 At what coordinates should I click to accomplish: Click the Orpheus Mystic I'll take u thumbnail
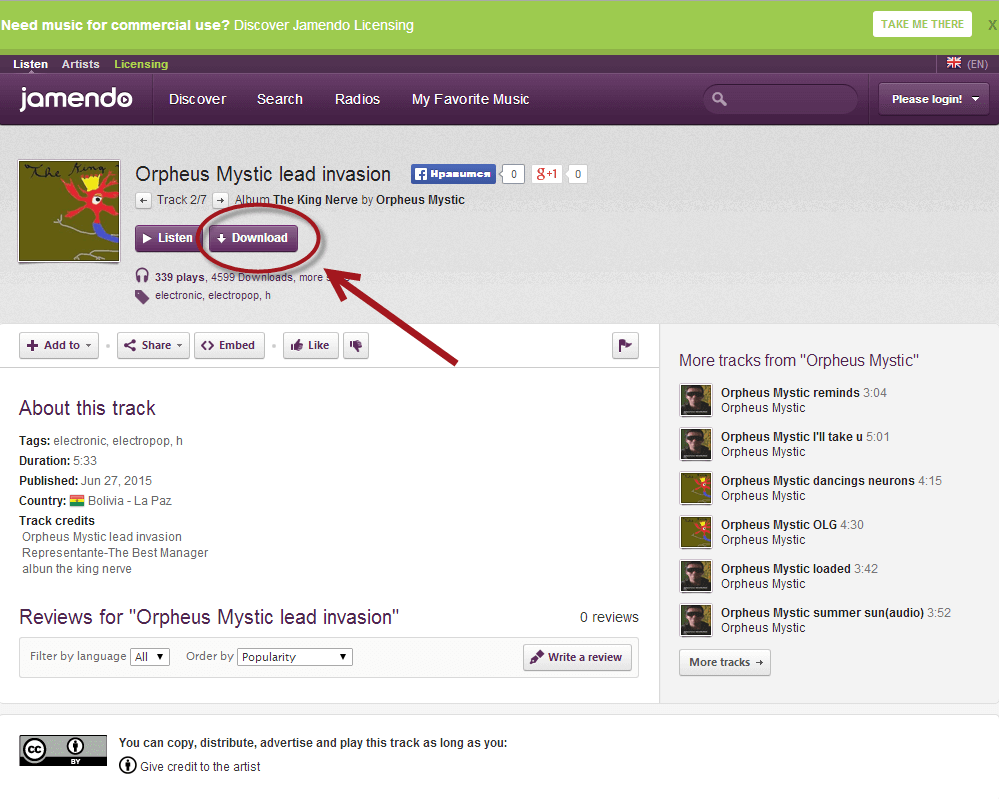696,444
